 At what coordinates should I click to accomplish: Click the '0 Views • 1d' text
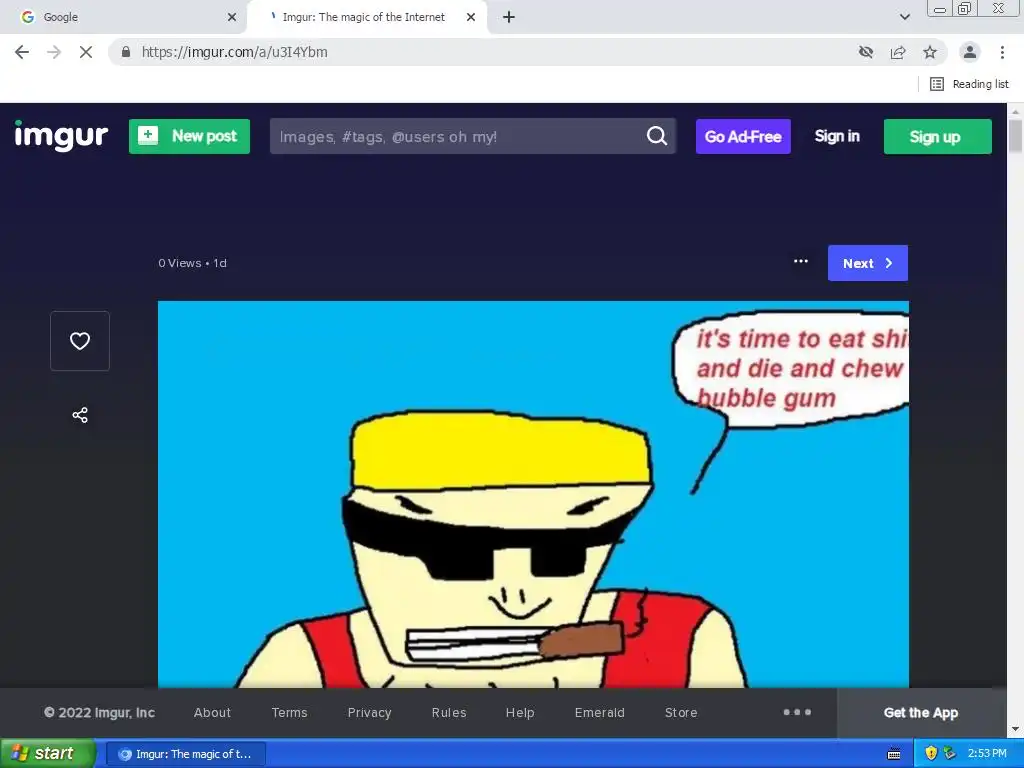pos(192,263)
